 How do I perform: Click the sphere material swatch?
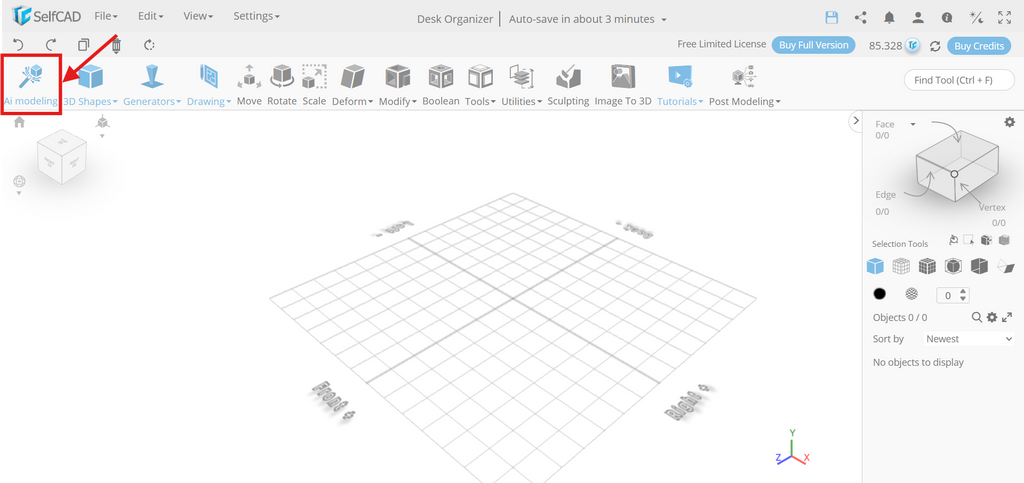912,294
